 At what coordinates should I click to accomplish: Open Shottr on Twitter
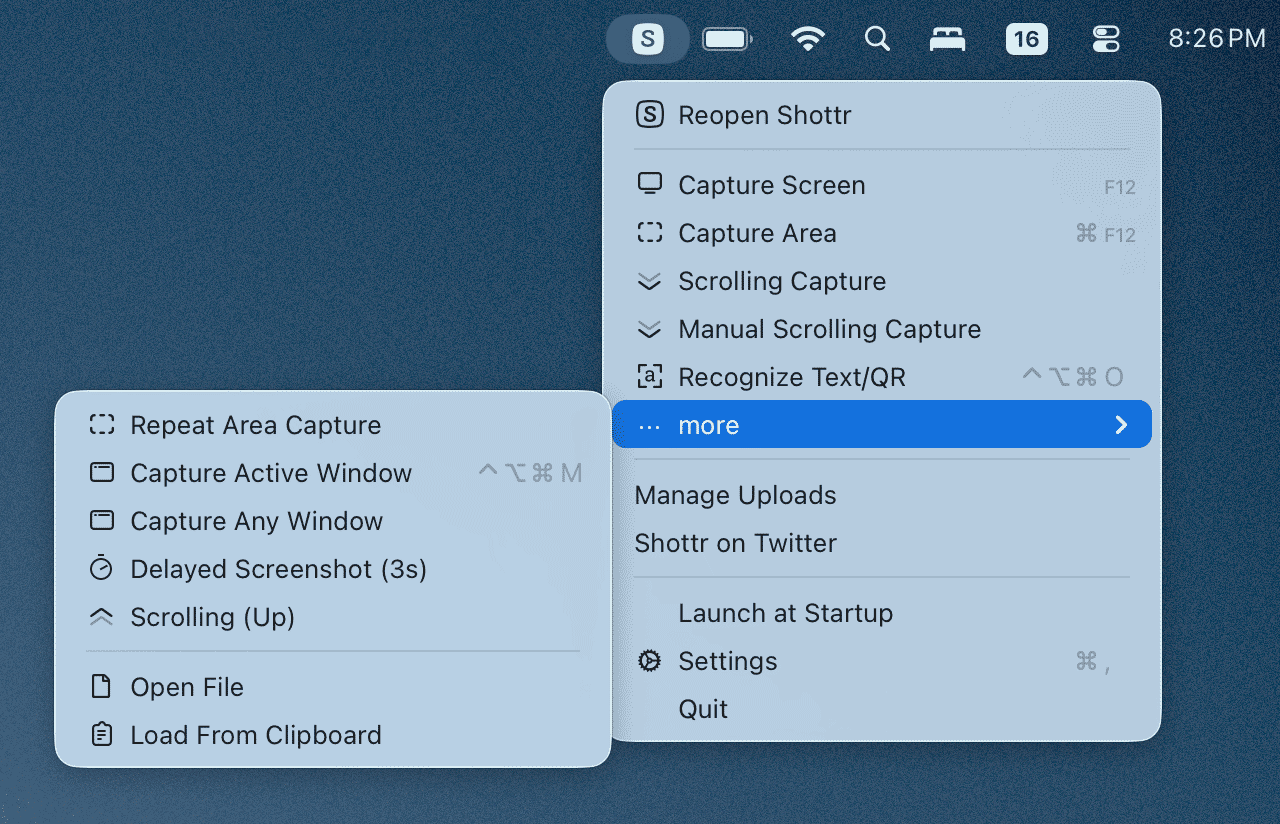pyautogui.click(x=882, y=543)
